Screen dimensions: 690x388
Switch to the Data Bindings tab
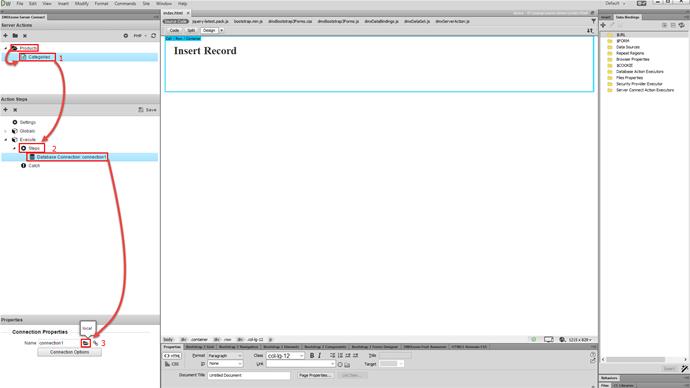point(628,17)
